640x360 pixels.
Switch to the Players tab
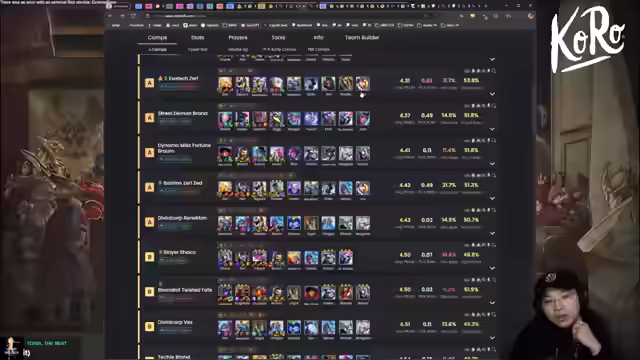(238, 38)
